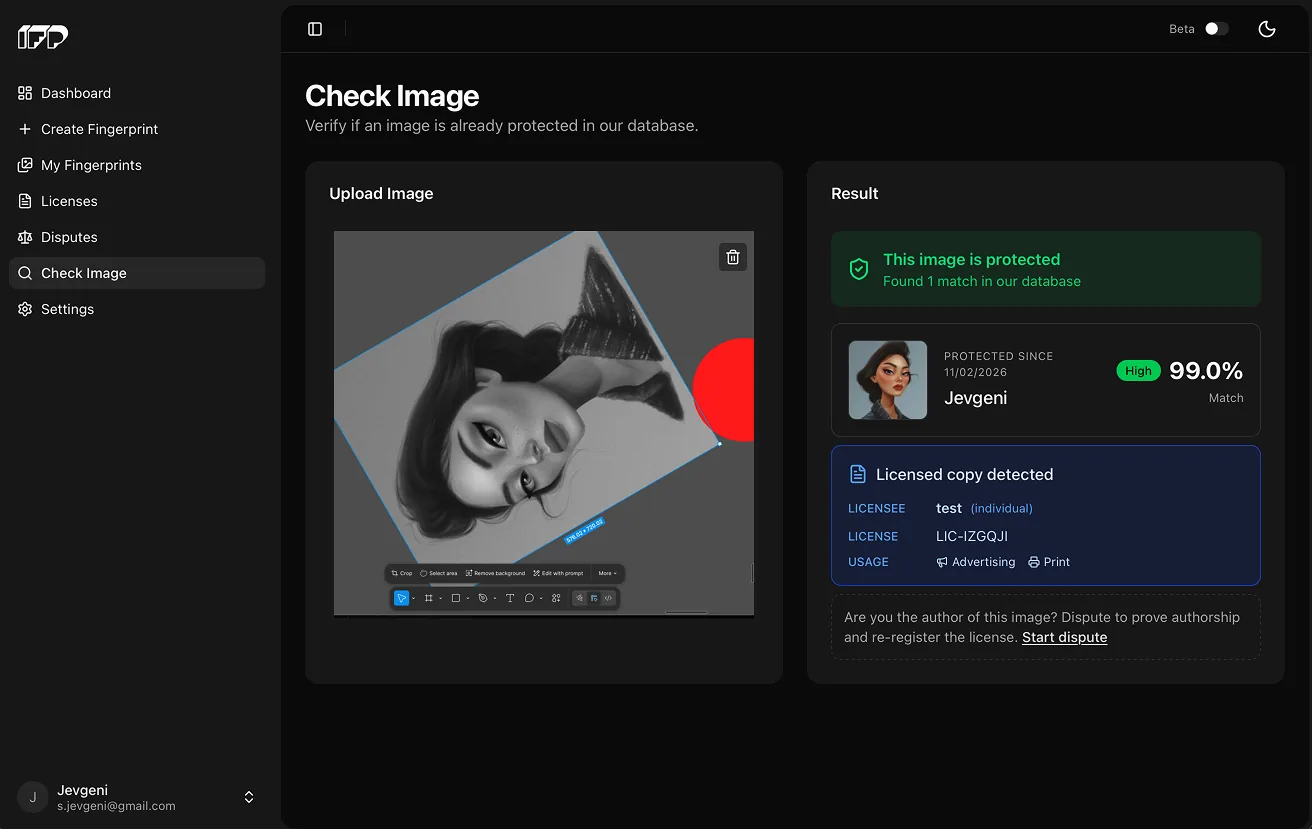Image resolution: width=1312 pixels, height=829 pixels.
Task: Navigate to Licenses
Action: (137, 201)
